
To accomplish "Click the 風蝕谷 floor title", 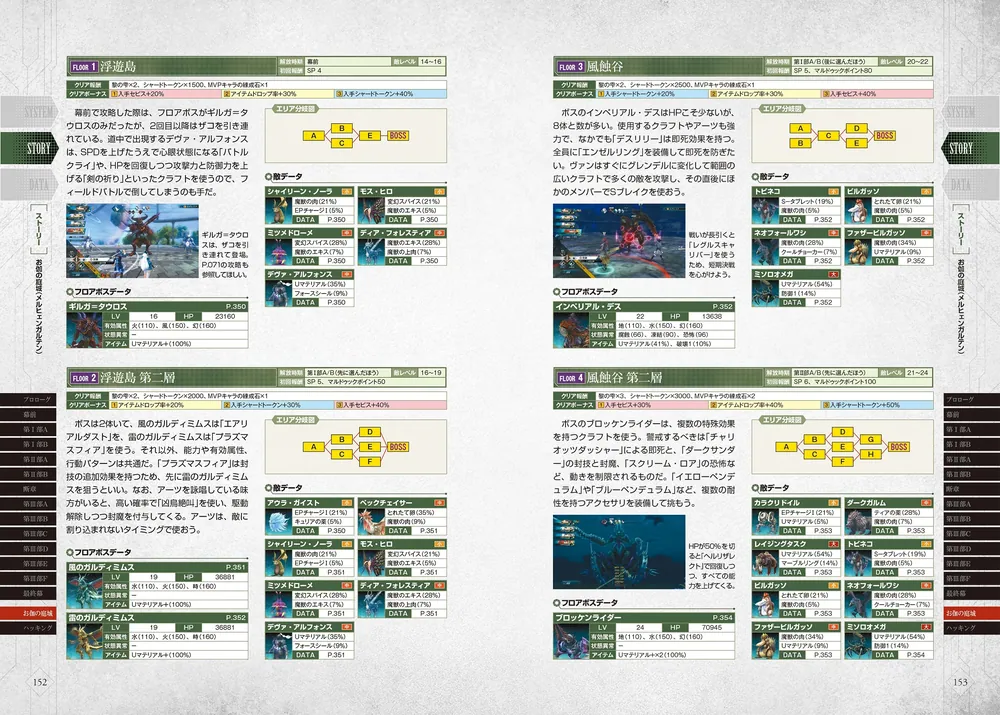I will [606, 66].
